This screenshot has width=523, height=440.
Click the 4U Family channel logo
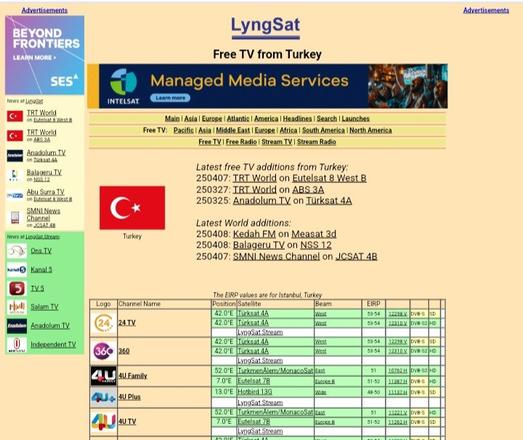click(x=103, y=376)
